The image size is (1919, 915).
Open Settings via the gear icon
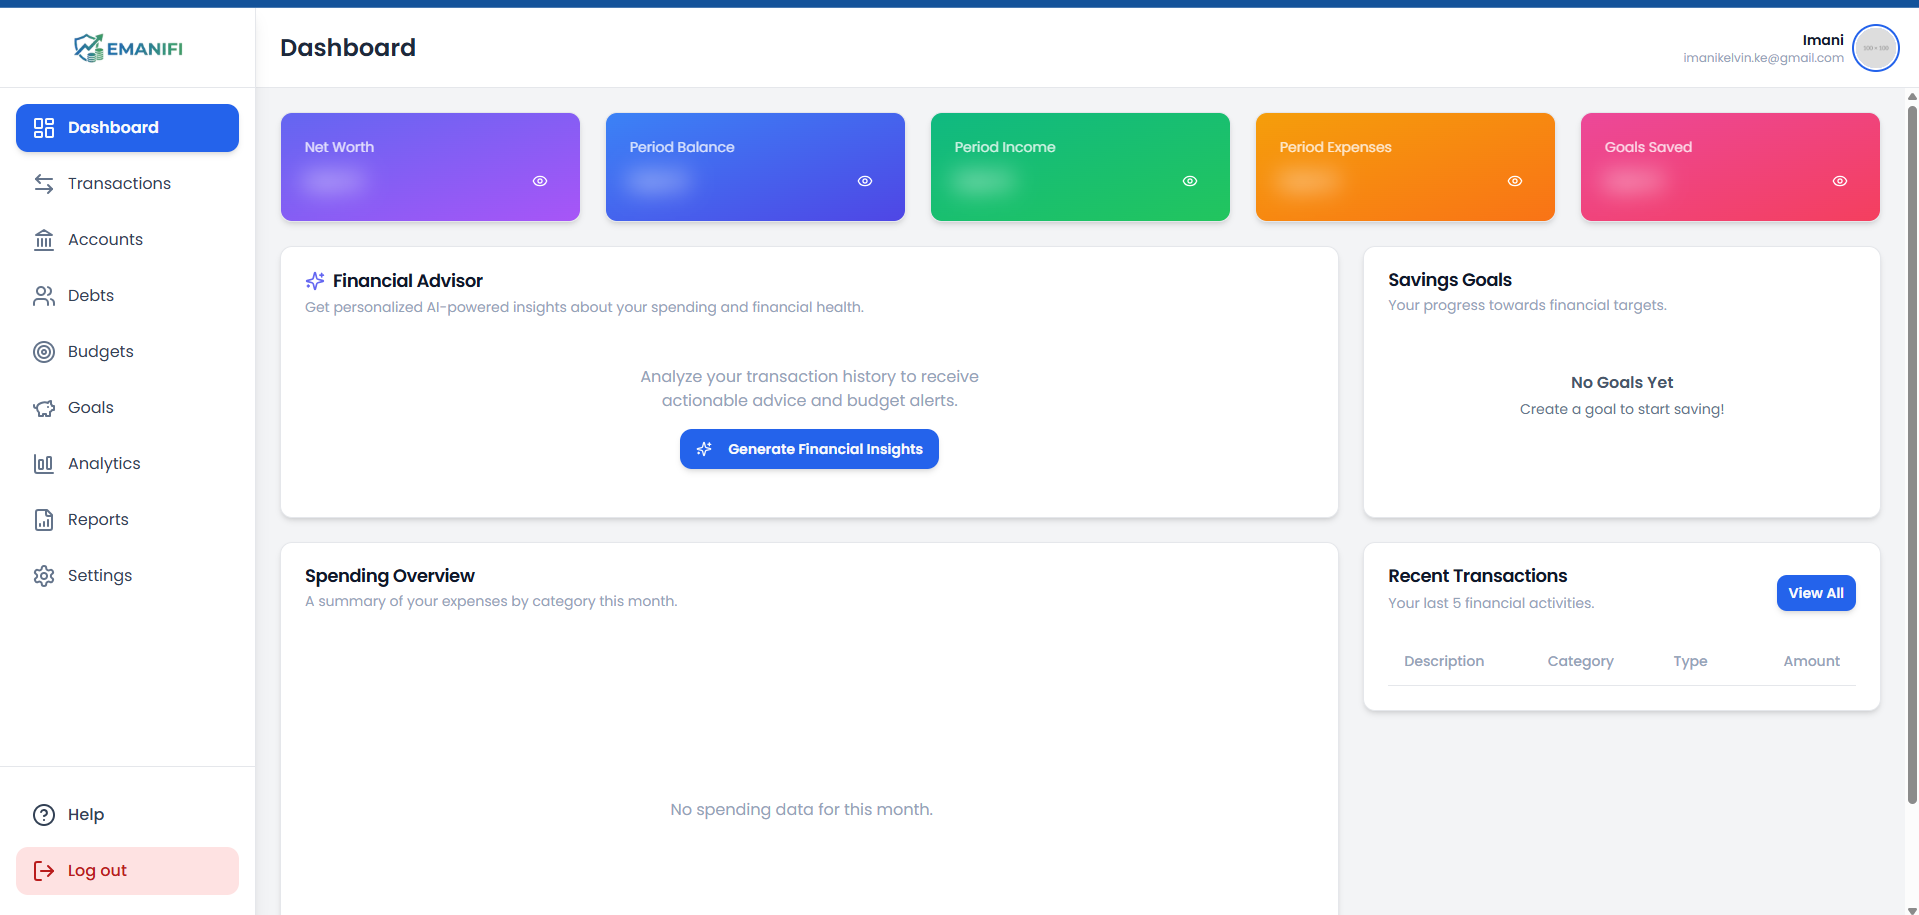point(43,575)
